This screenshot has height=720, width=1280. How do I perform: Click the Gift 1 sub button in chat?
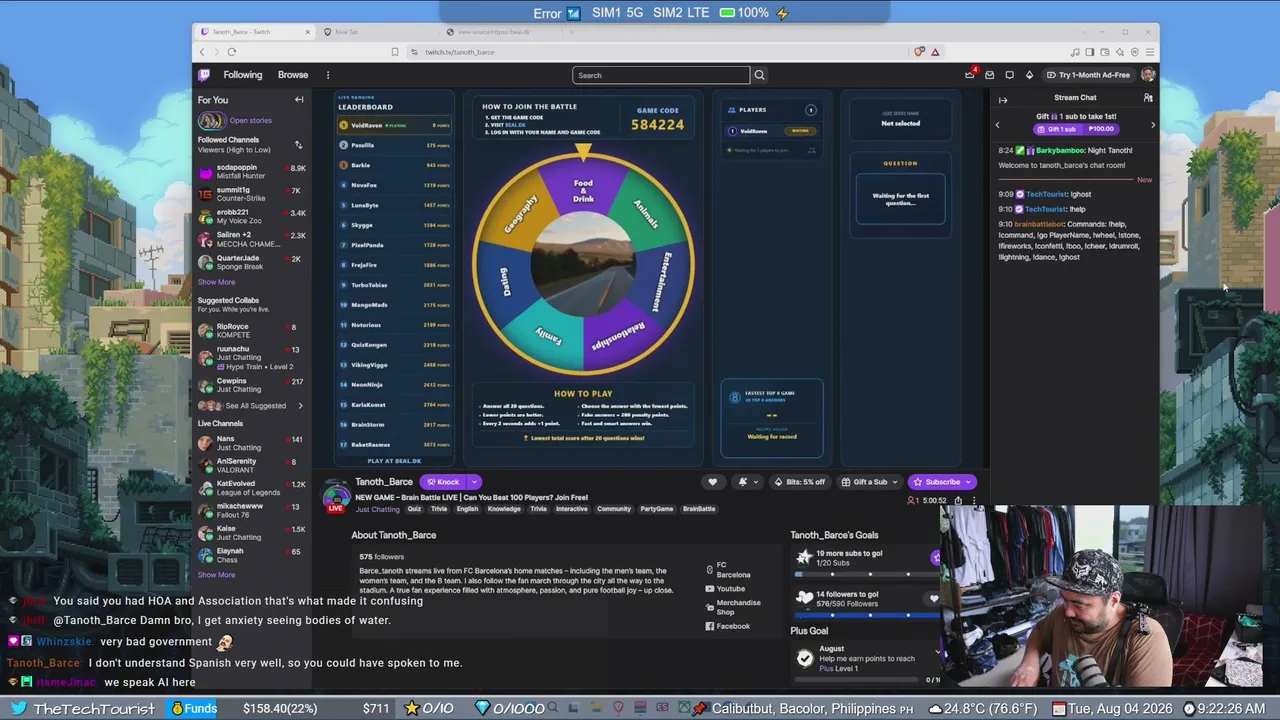pos(1075,129)
